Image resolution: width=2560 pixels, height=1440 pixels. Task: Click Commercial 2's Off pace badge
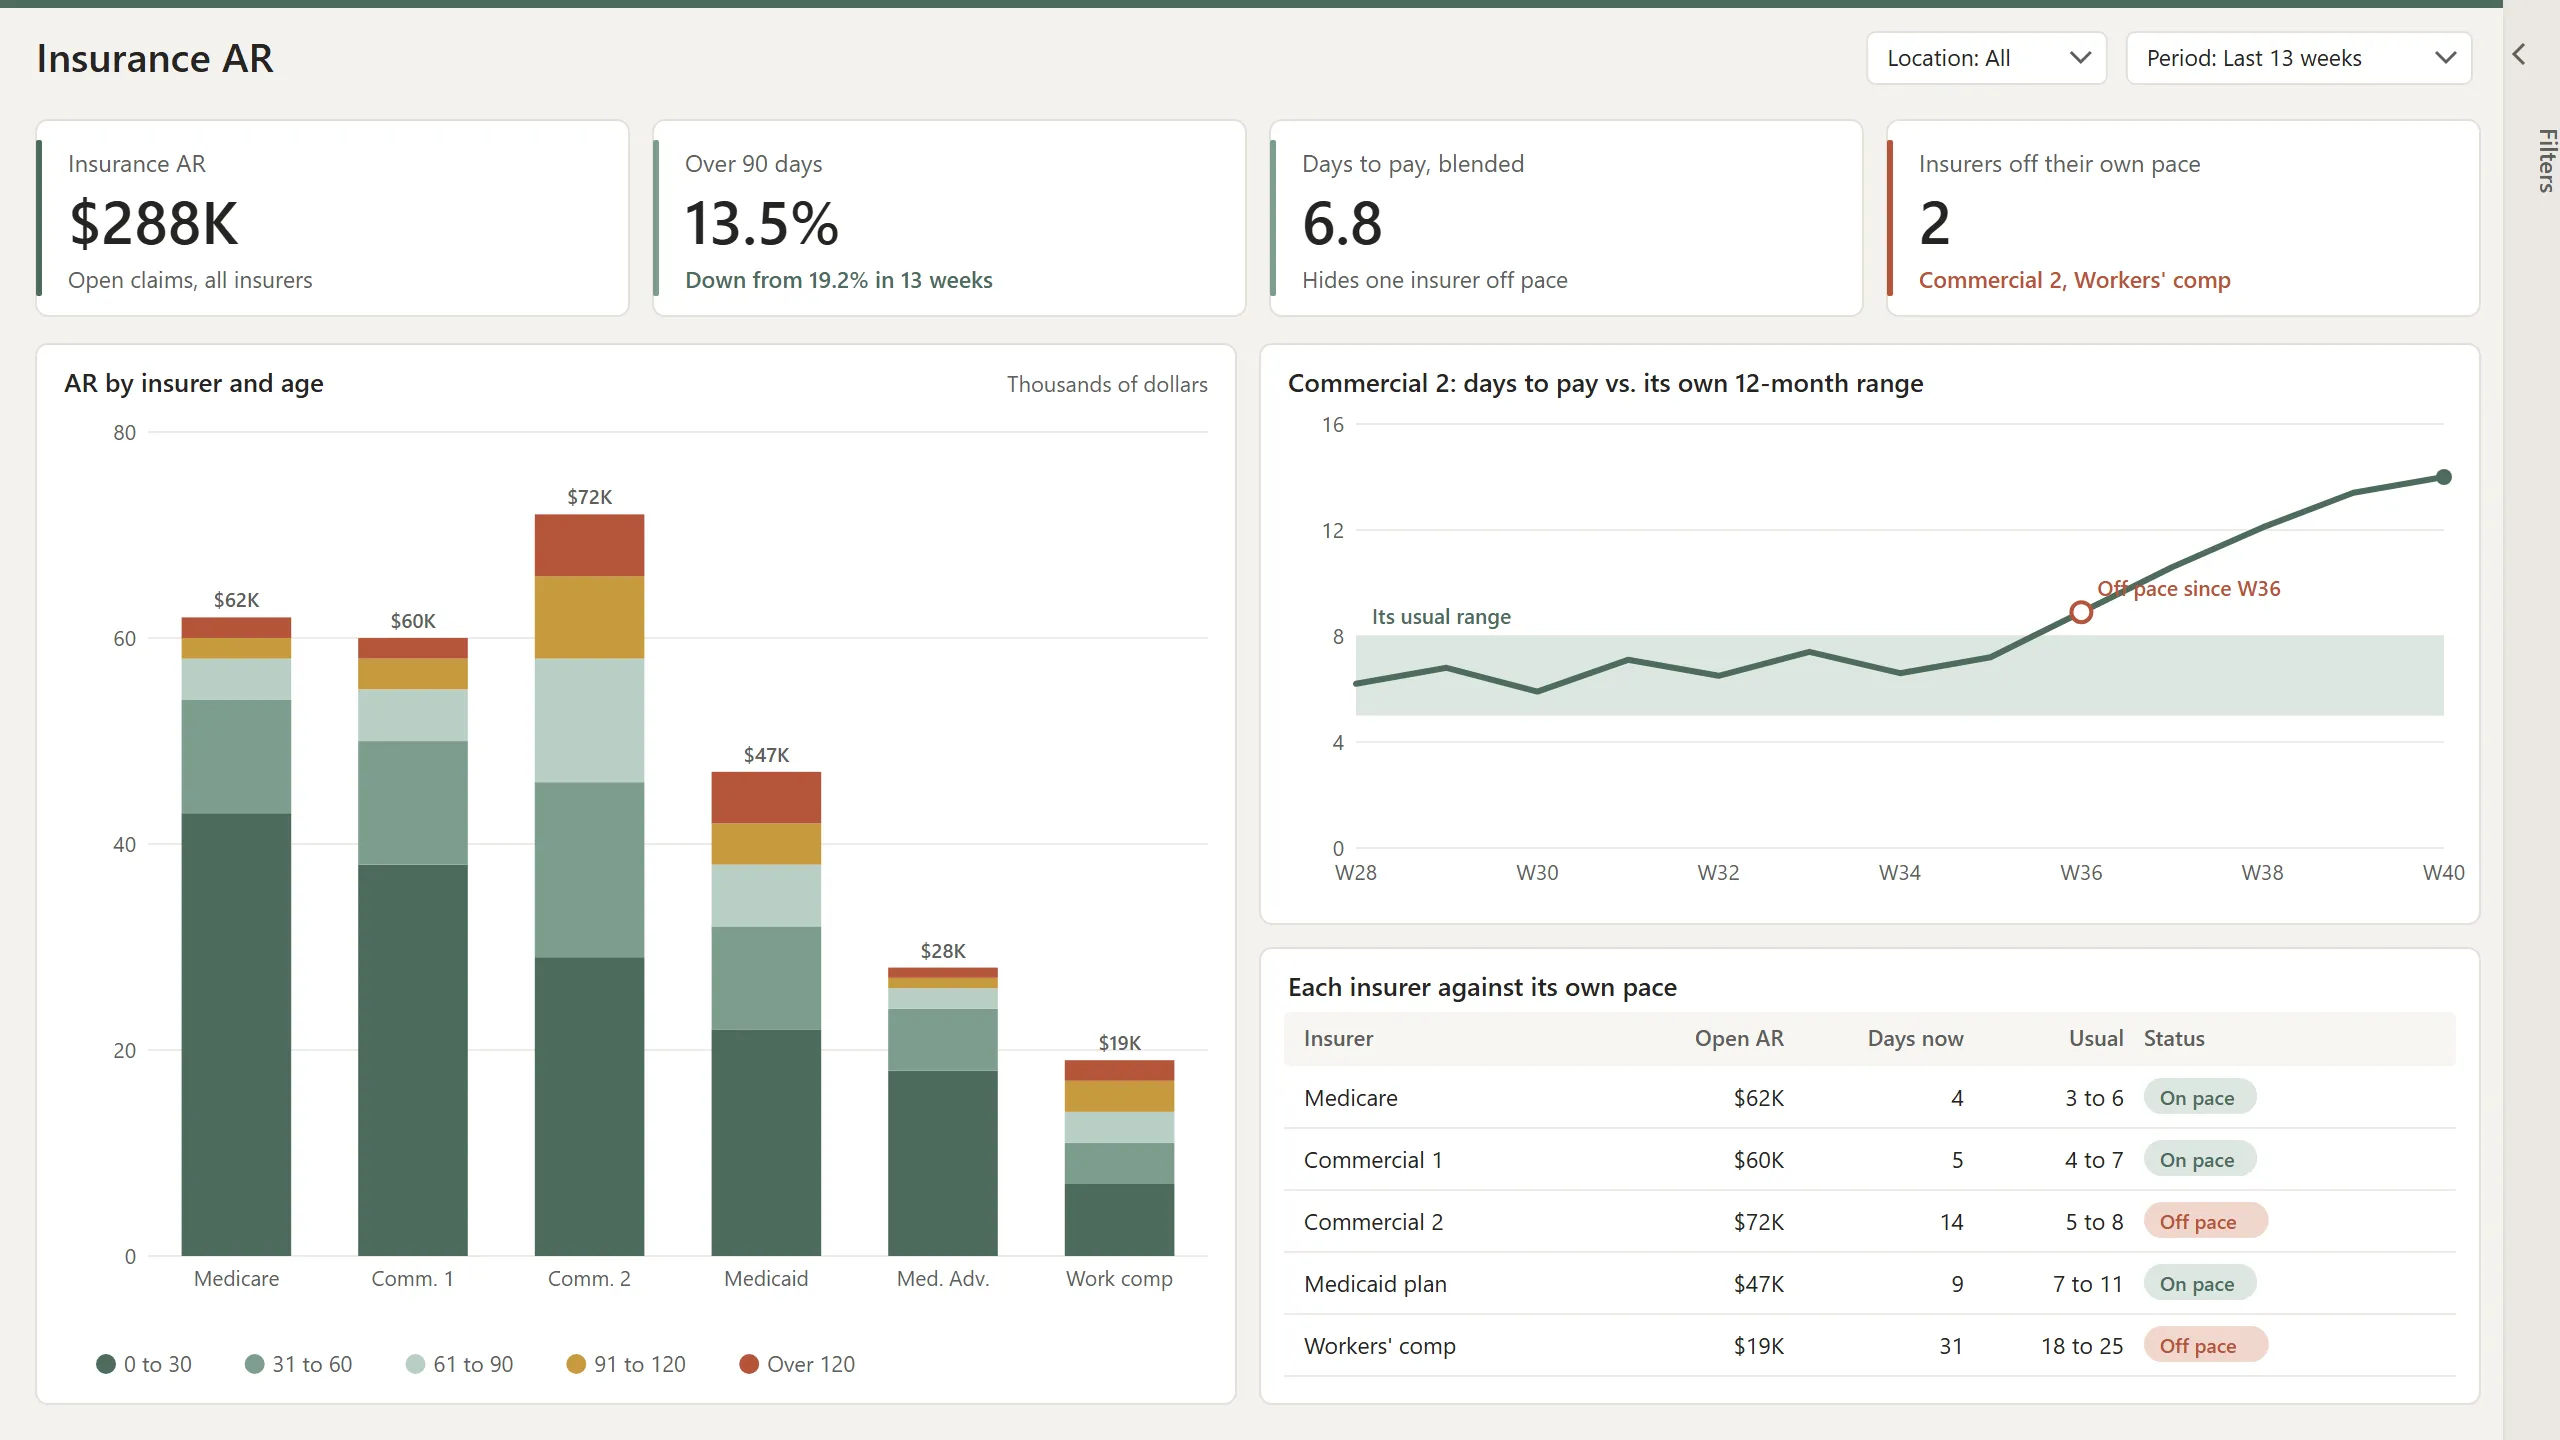tap(2205, 1221)
